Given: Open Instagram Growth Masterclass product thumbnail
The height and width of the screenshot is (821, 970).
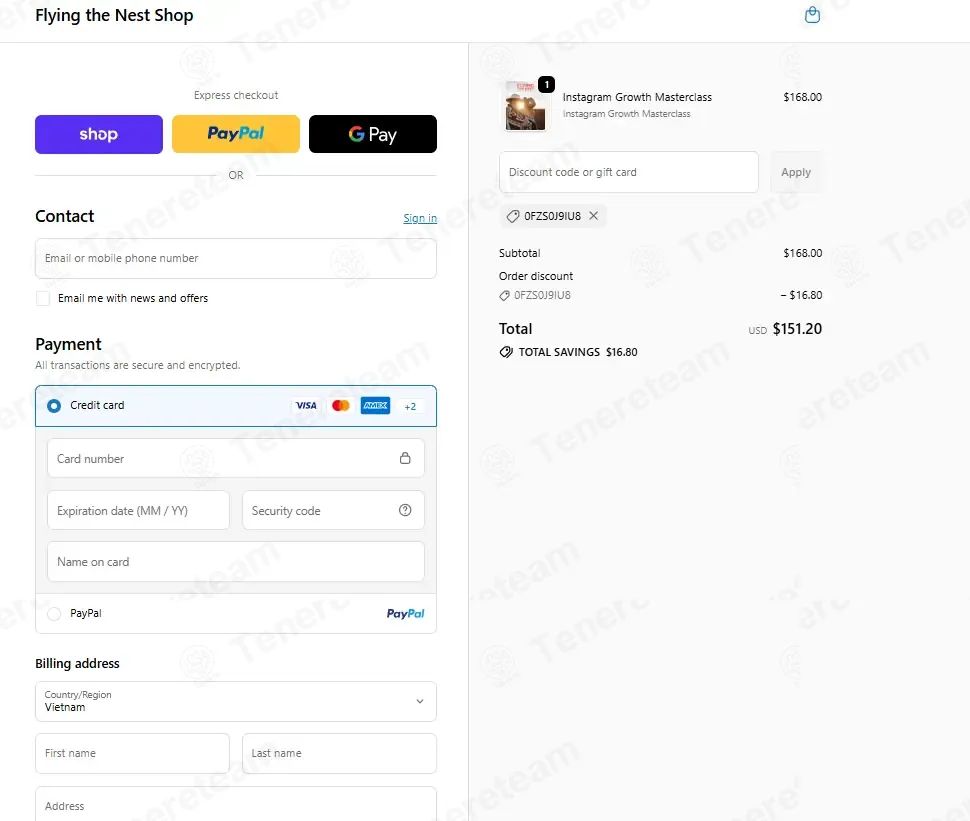Looking at the screenshot, I should (525, 106).
